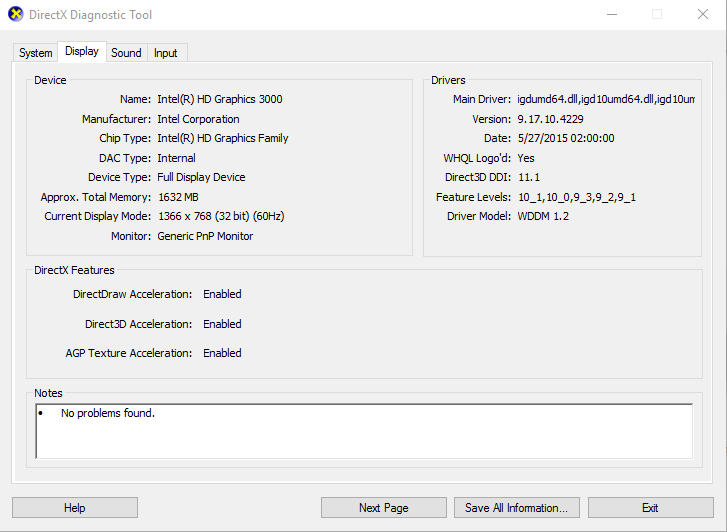Click Save All Information button

tap(517, 508)
